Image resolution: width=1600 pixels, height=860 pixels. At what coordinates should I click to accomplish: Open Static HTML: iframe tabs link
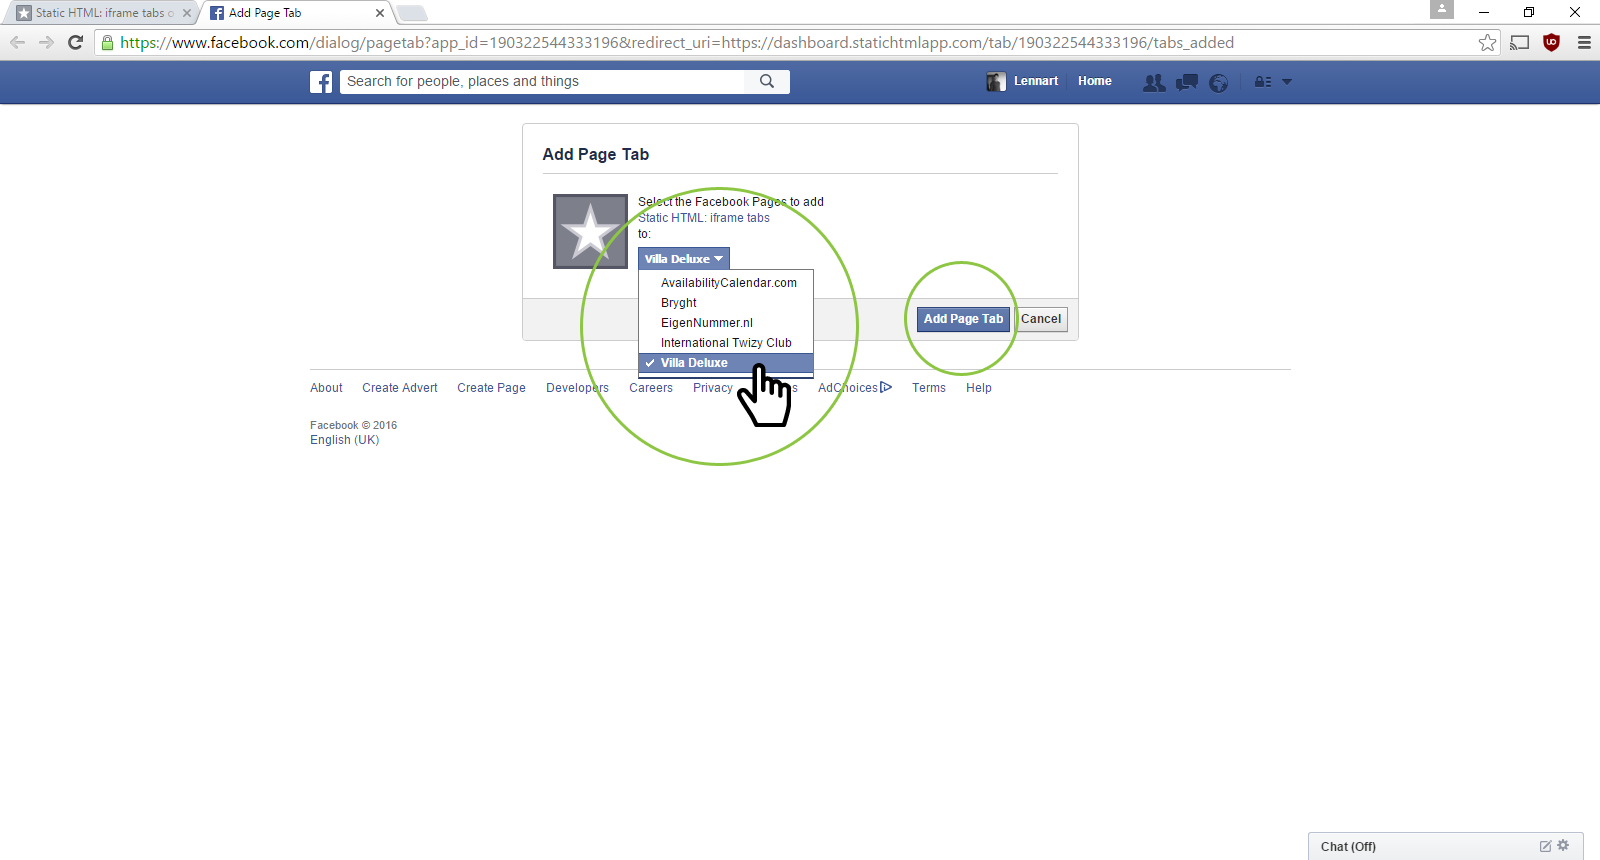(x=704, y=218)
